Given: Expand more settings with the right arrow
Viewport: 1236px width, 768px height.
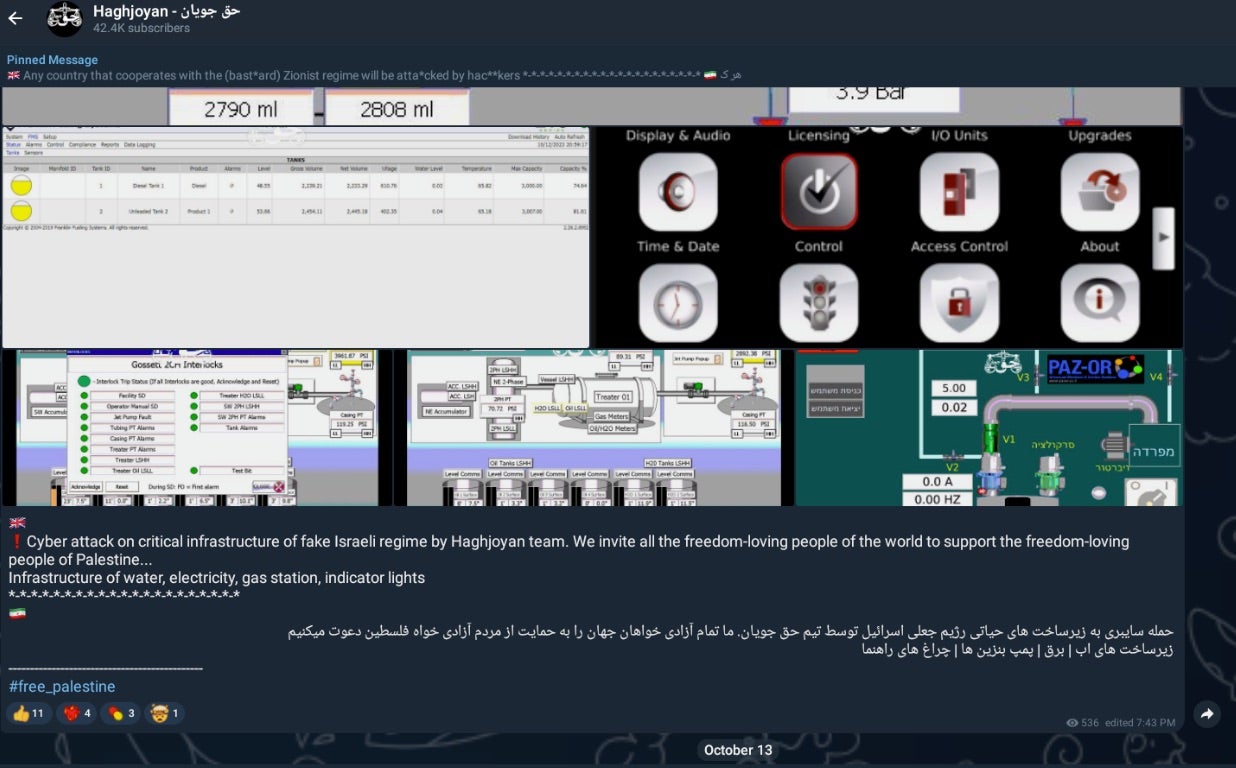Looking at the screenshot, I should point(1163,238).
